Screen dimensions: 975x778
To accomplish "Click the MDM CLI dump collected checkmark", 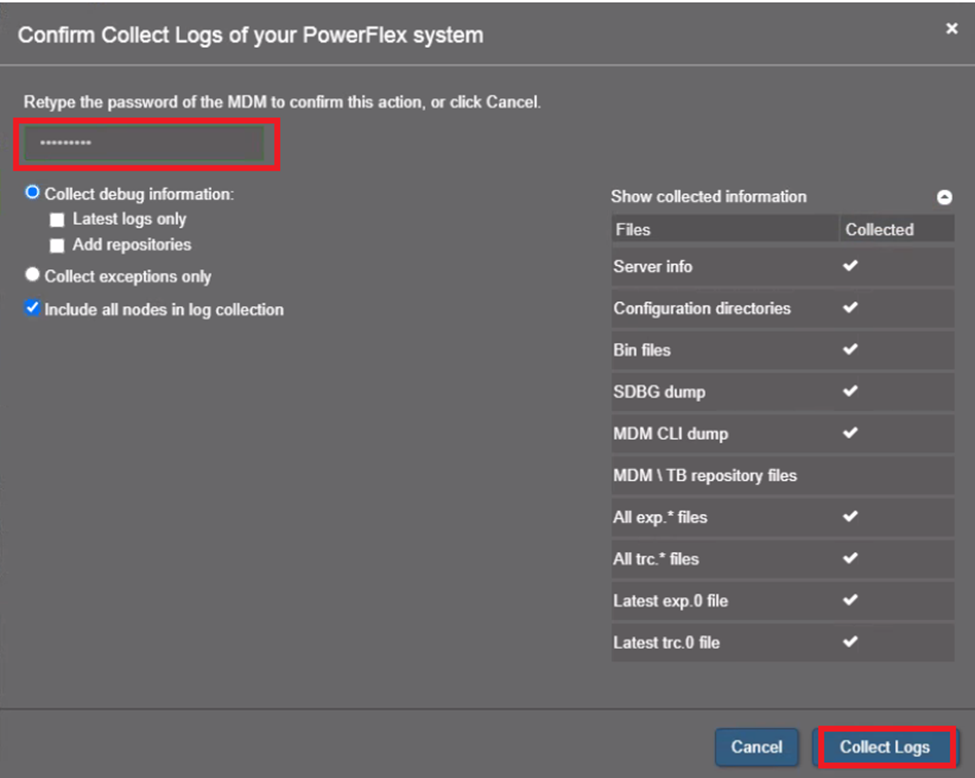I will [847, 433].
